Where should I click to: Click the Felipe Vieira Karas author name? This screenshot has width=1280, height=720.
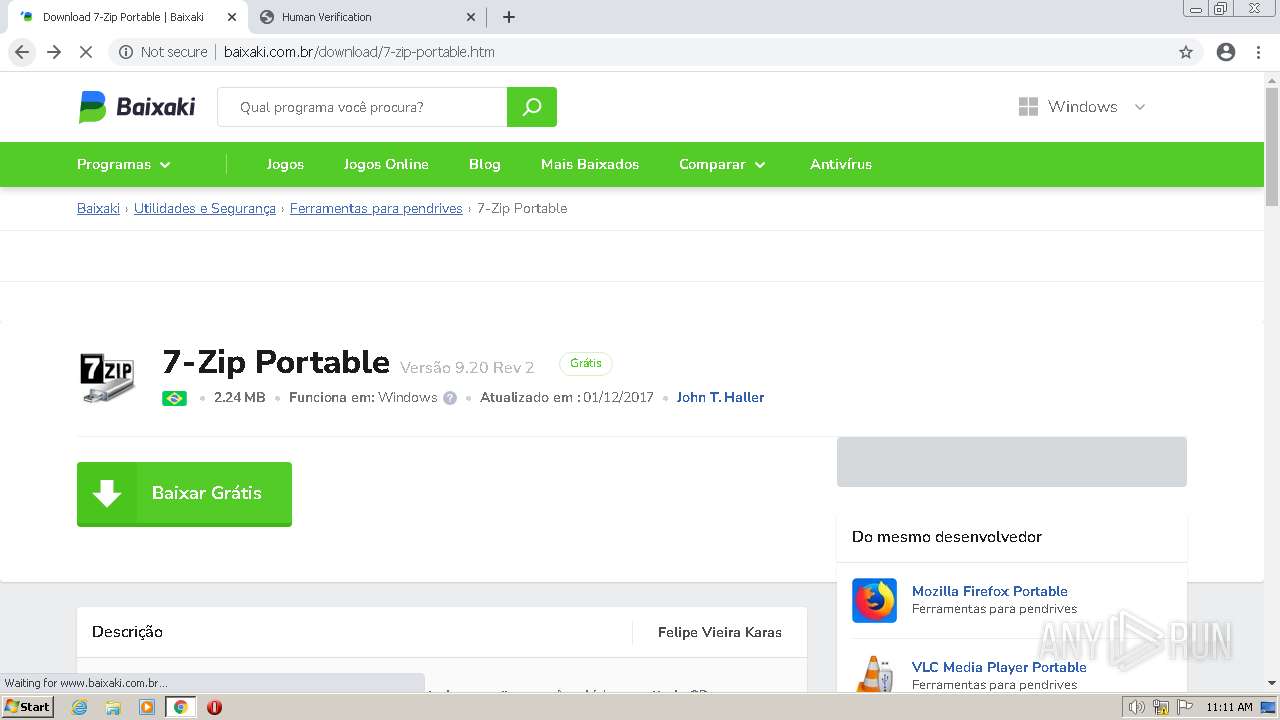[x=720, y=632]
